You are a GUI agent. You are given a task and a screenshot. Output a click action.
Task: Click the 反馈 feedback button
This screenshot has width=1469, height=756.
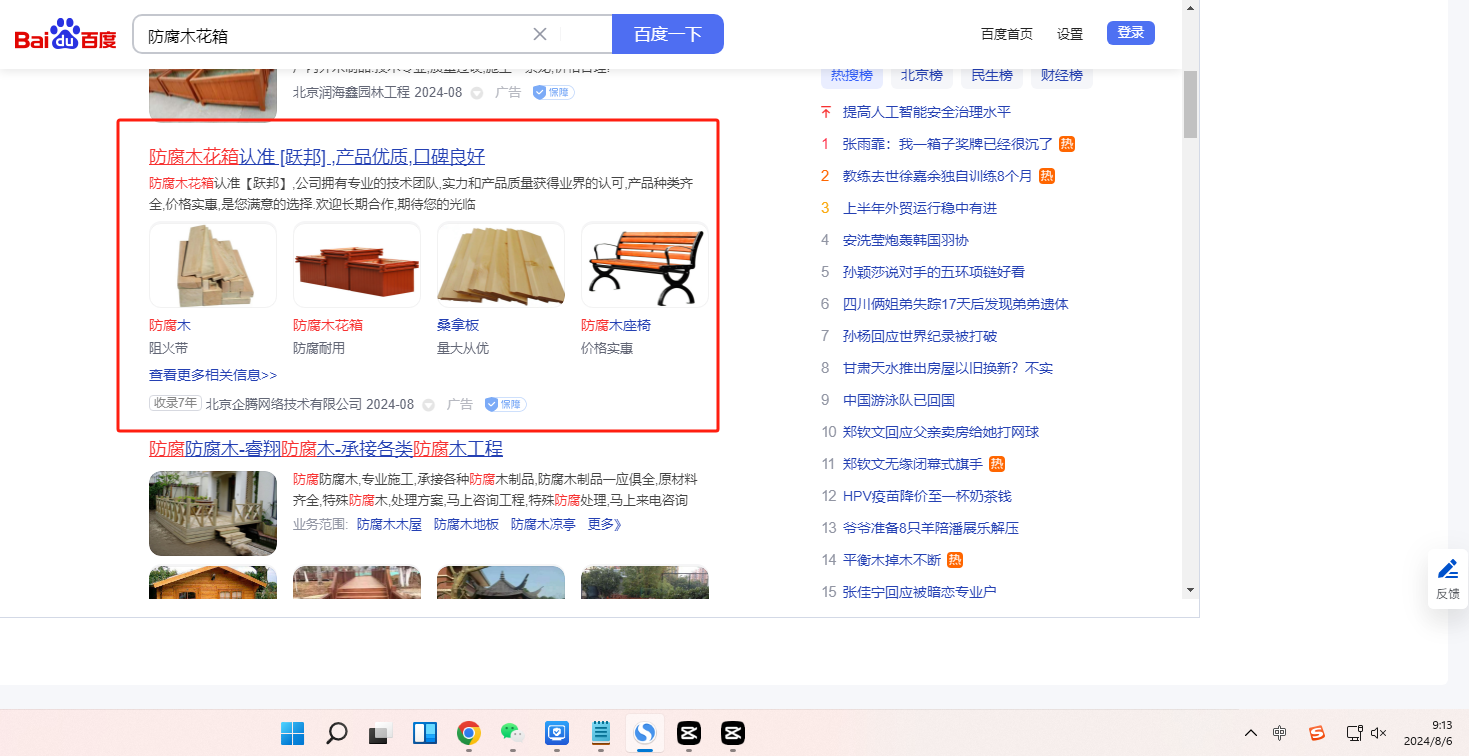(1447, 579)
